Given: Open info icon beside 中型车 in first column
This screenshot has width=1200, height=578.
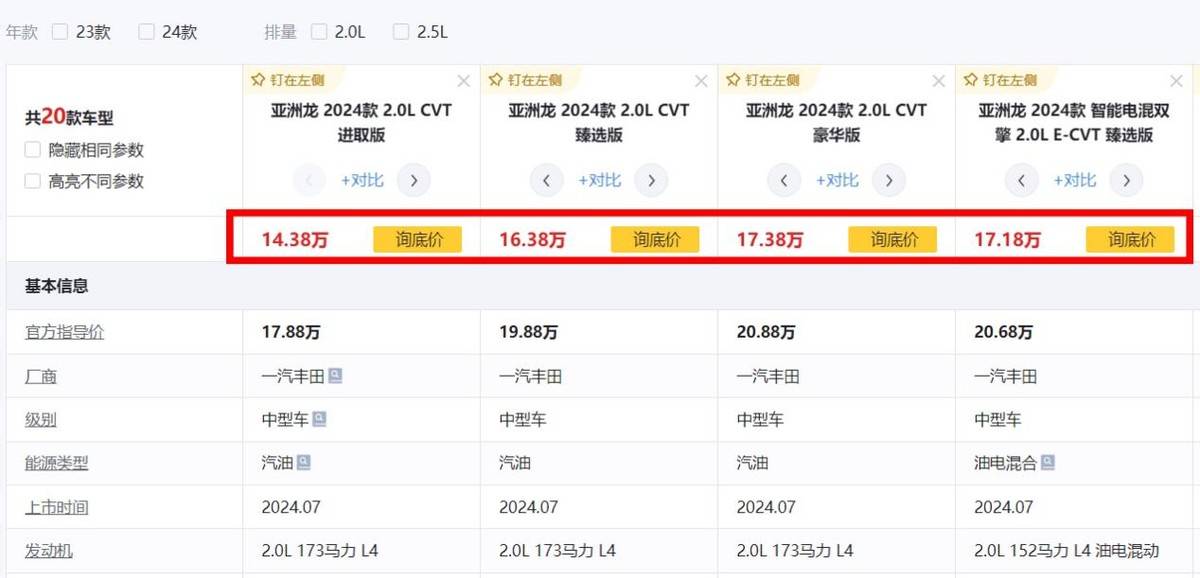Looking at the screenshot, I should click(319, 420).
